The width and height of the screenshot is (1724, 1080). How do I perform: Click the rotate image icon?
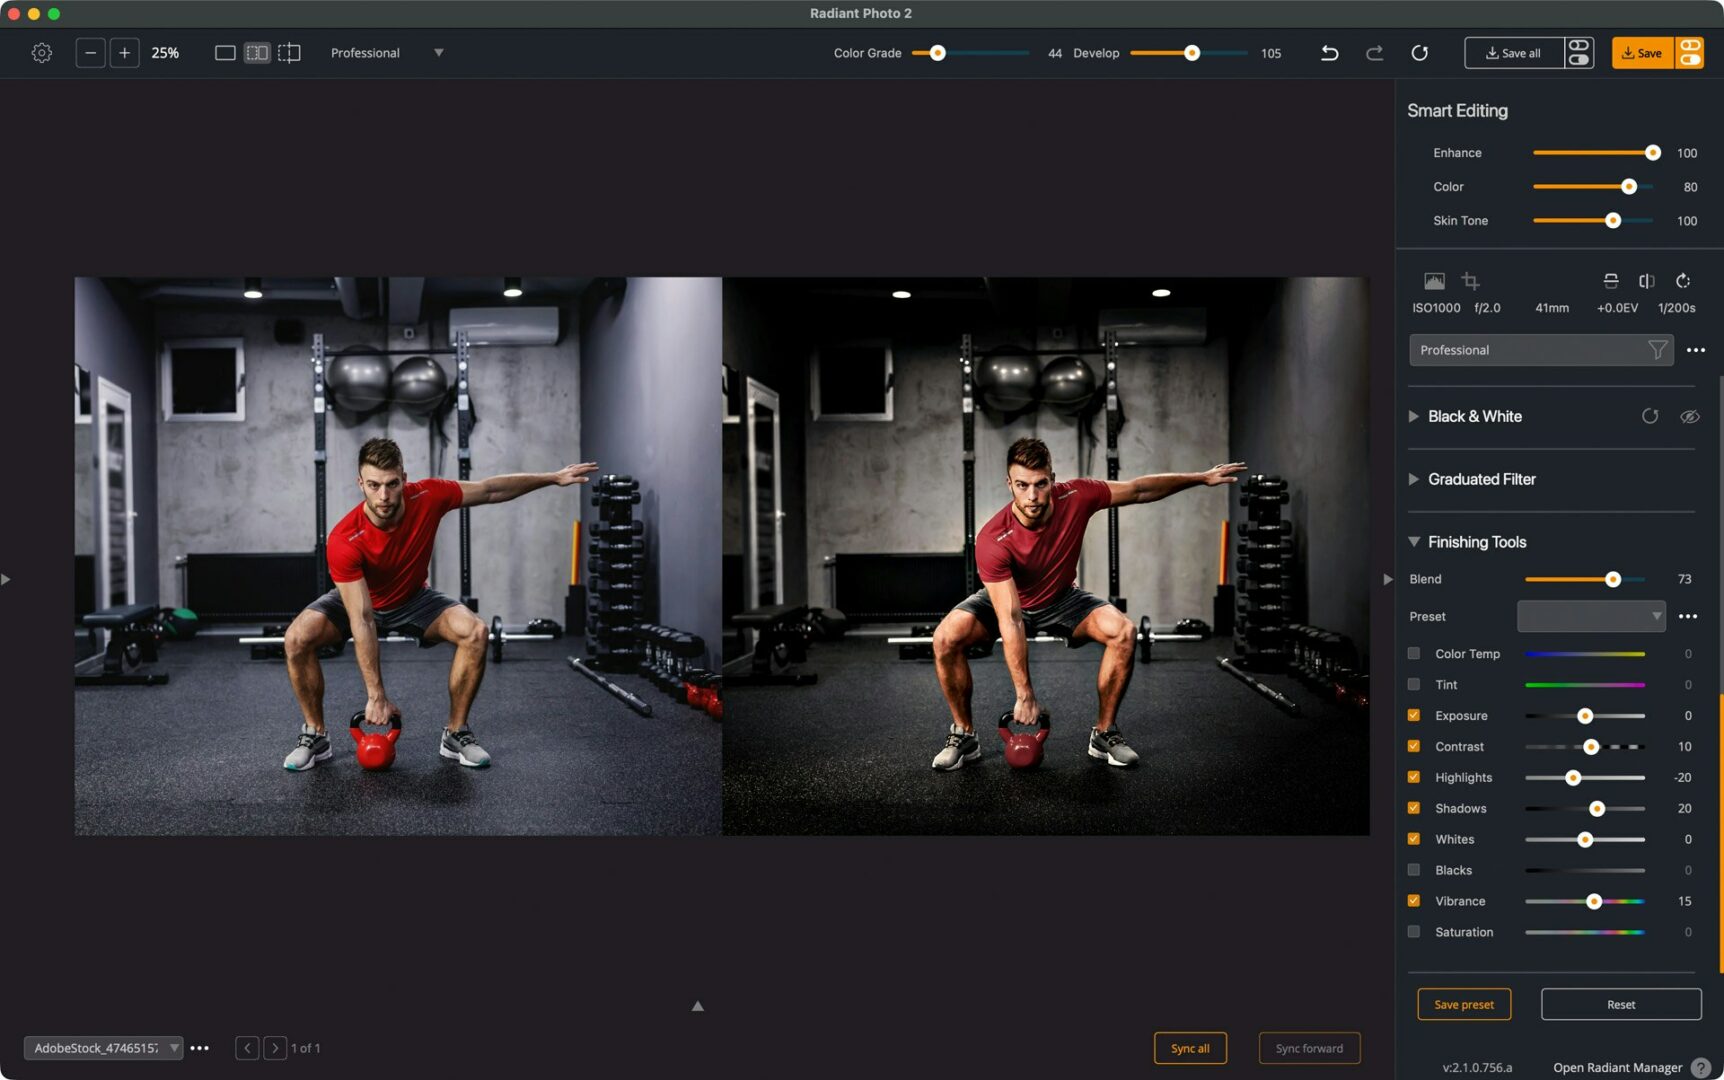(x=1683, y=281)
